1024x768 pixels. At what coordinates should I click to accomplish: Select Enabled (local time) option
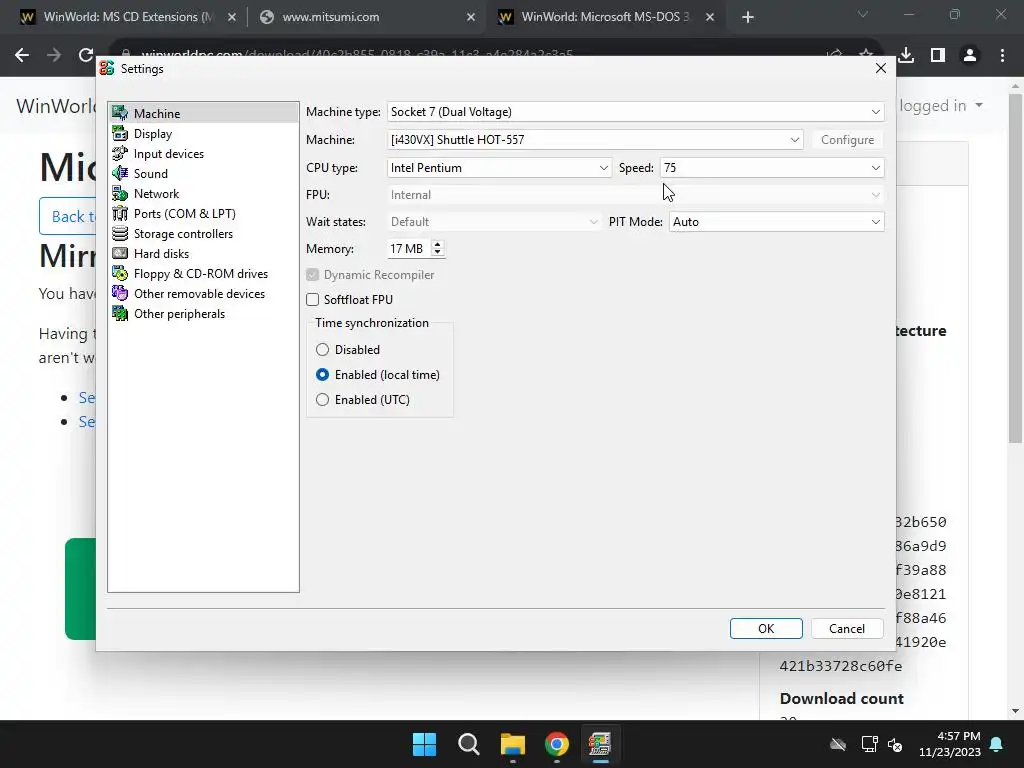tap(323, 375)
